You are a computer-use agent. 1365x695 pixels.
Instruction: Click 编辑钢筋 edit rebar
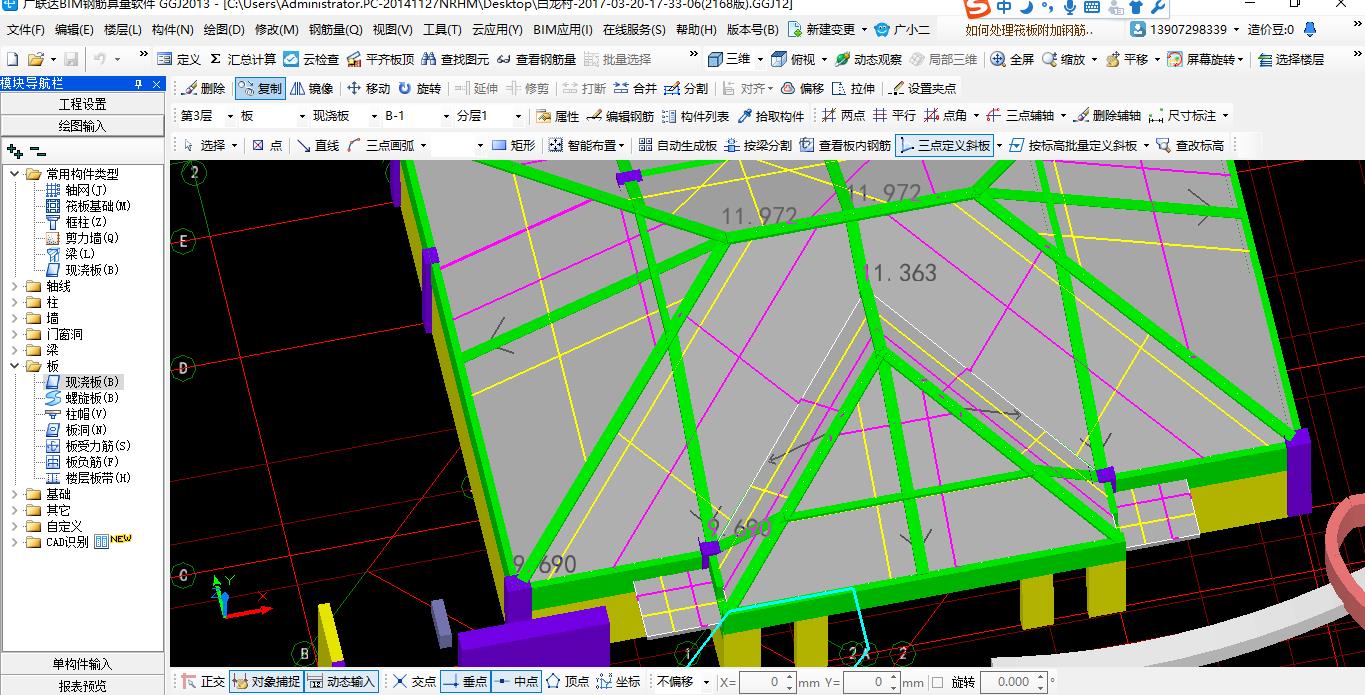click(x=620, y=116)
